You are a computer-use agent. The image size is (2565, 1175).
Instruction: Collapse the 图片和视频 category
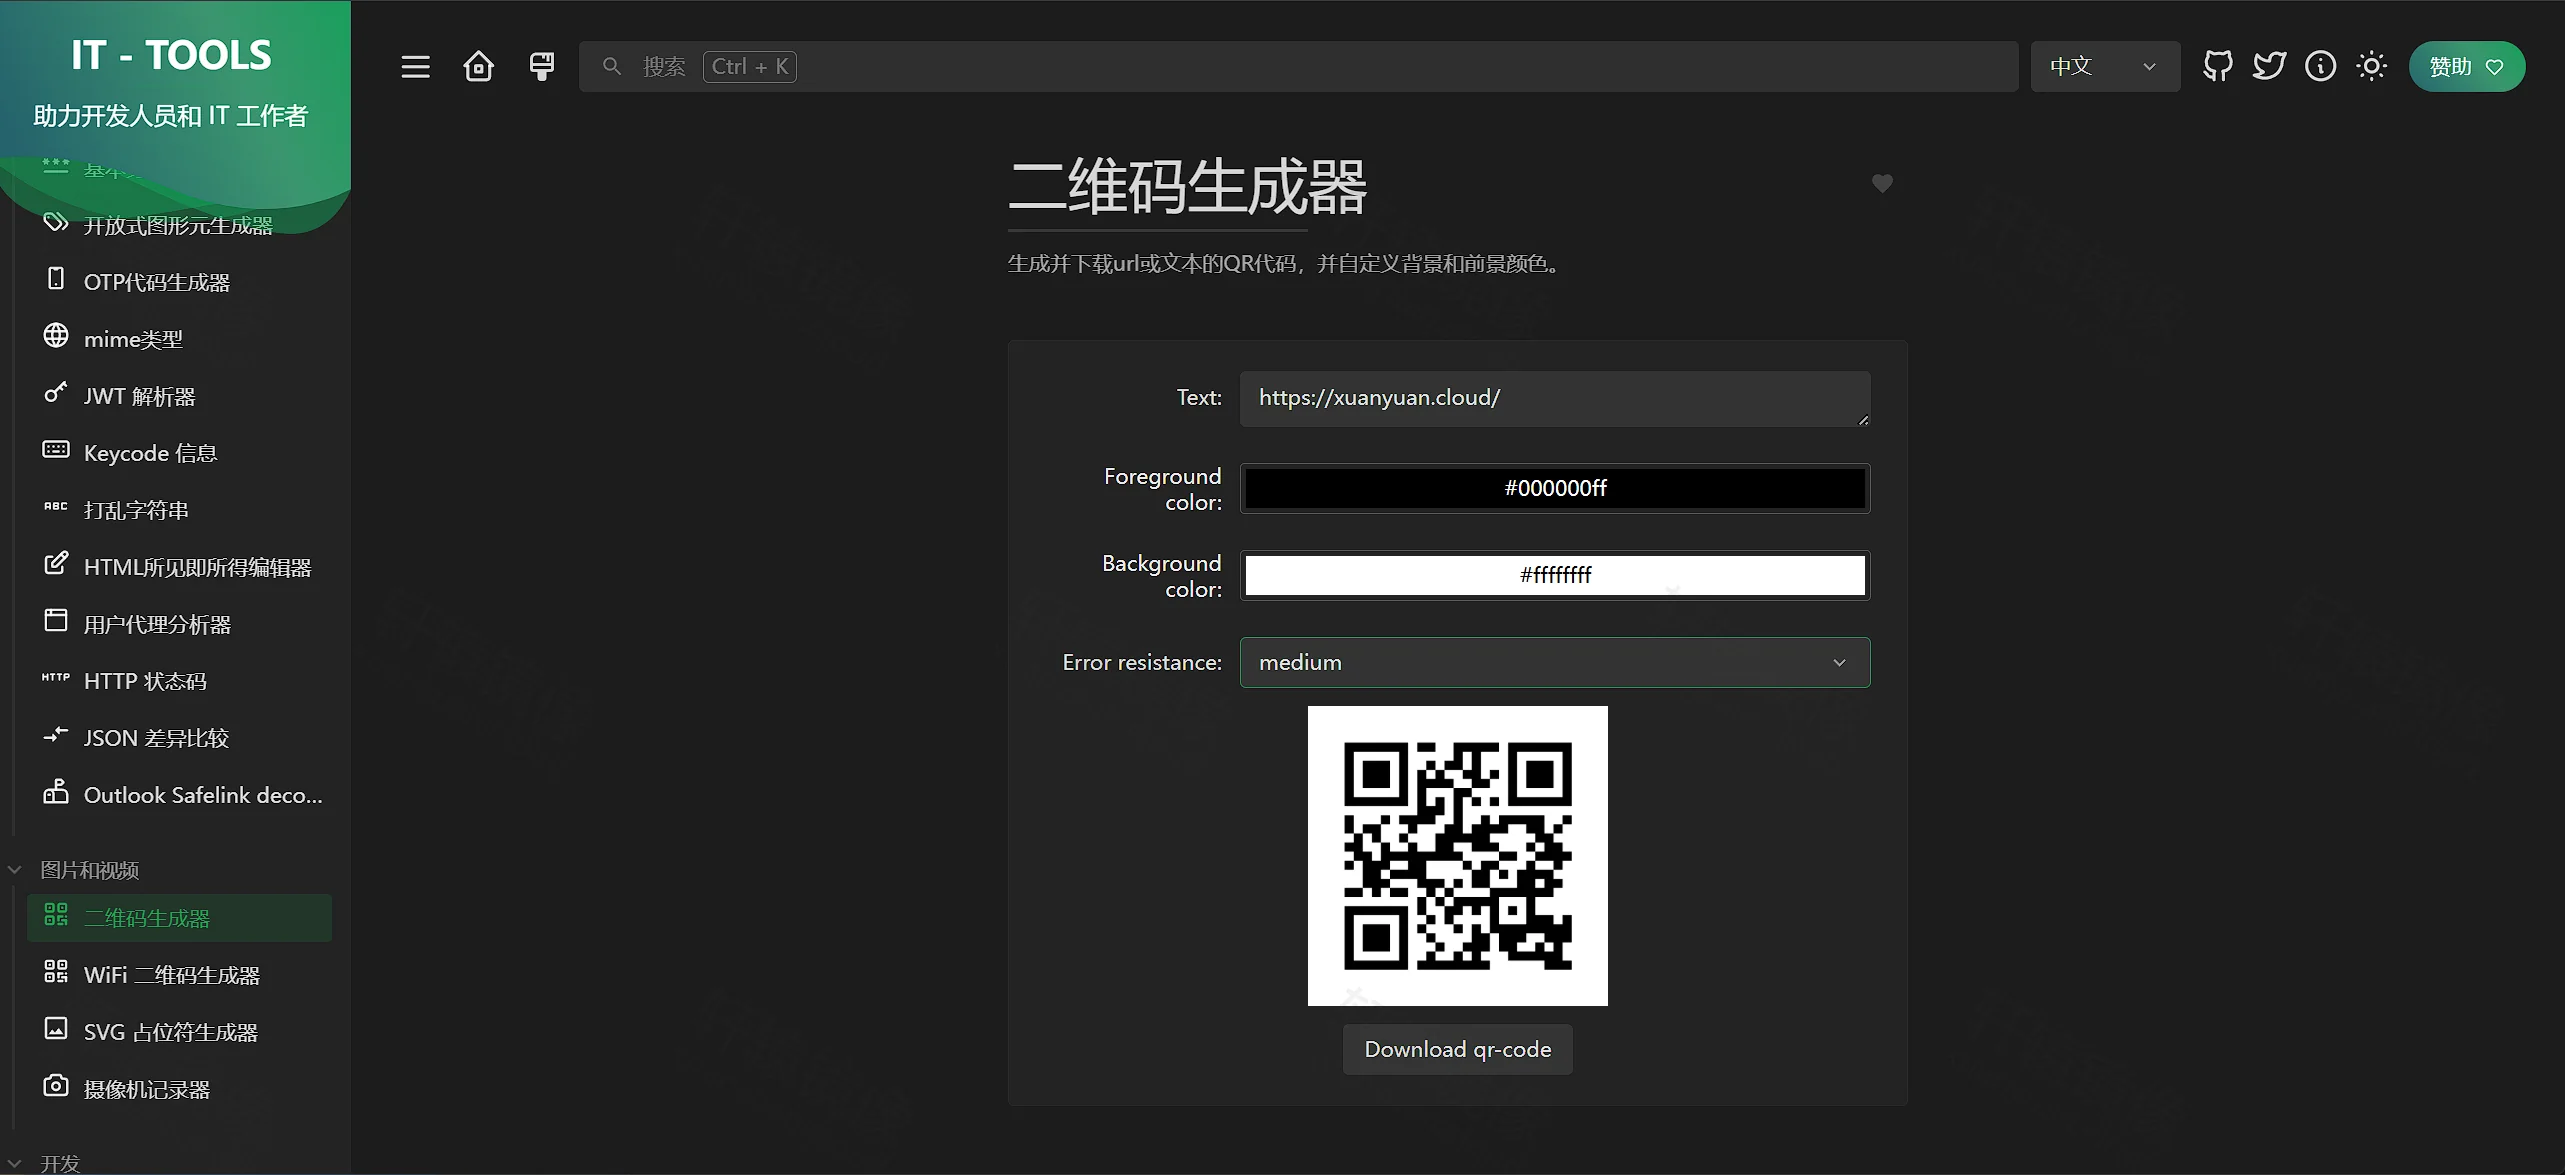74,870
